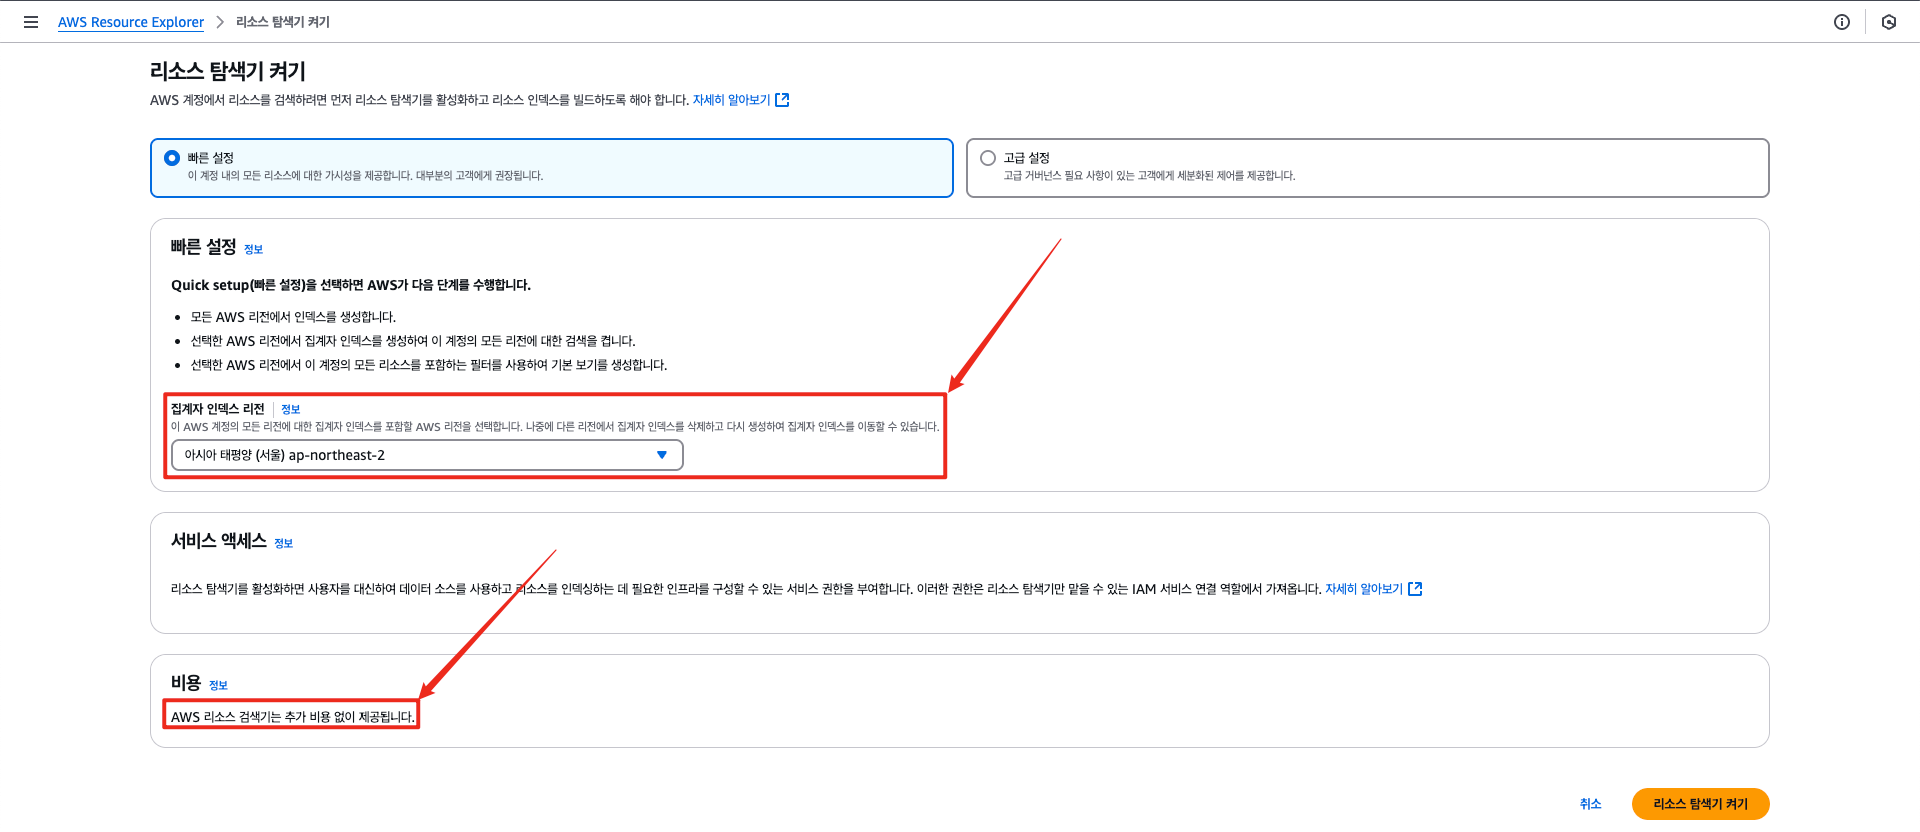Click the 서비스 액세스 section heading
1920x832 pixels.
pyautogui.click(x=218, y=540)
